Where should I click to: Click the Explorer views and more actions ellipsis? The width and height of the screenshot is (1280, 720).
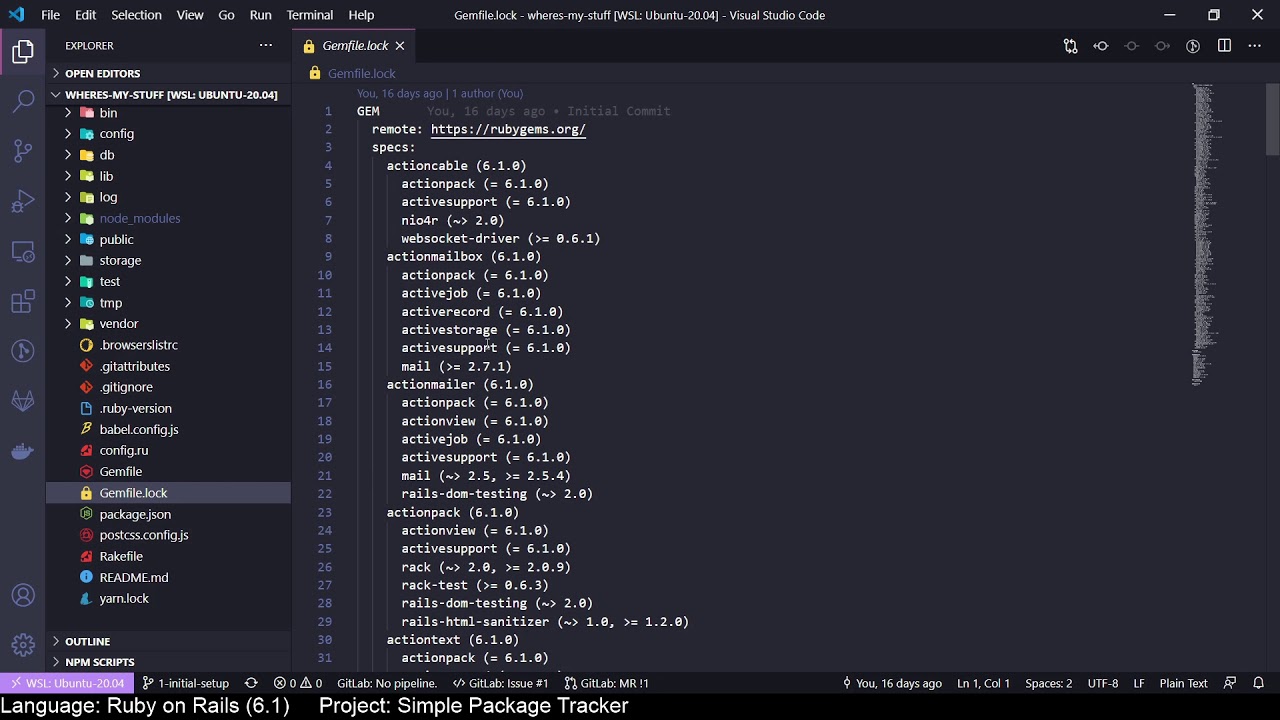pos(265,45)
